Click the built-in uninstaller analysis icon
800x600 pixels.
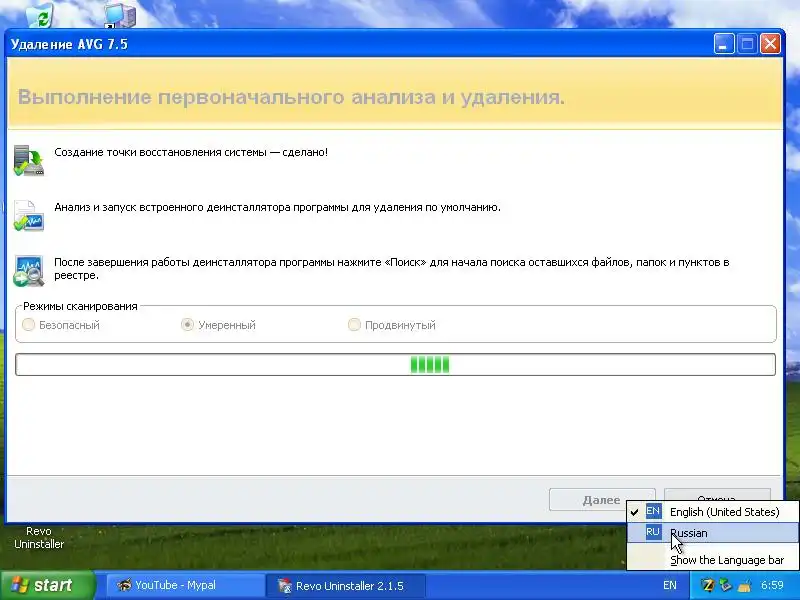click(29, 216)
